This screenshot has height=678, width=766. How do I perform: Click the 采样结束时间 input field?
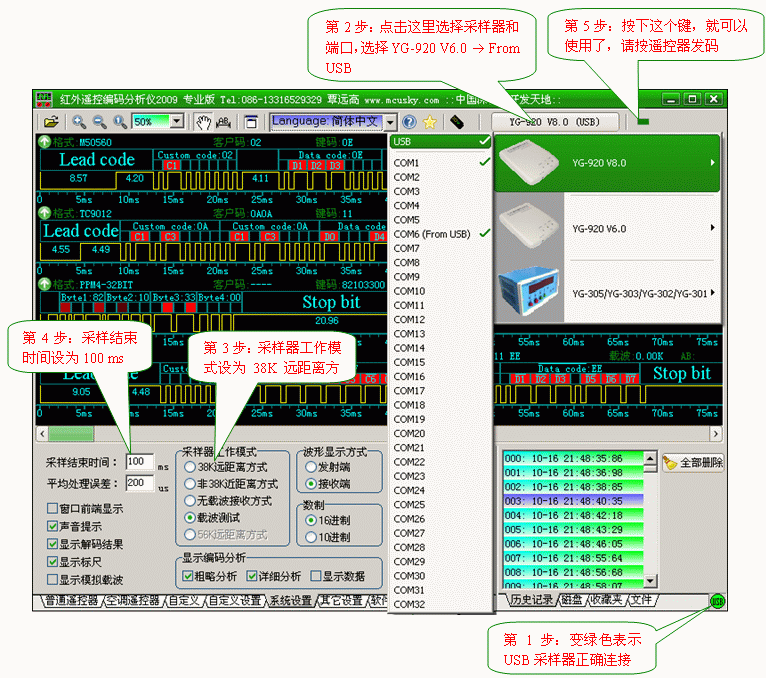pyautogui.click(x=138, y=462)
